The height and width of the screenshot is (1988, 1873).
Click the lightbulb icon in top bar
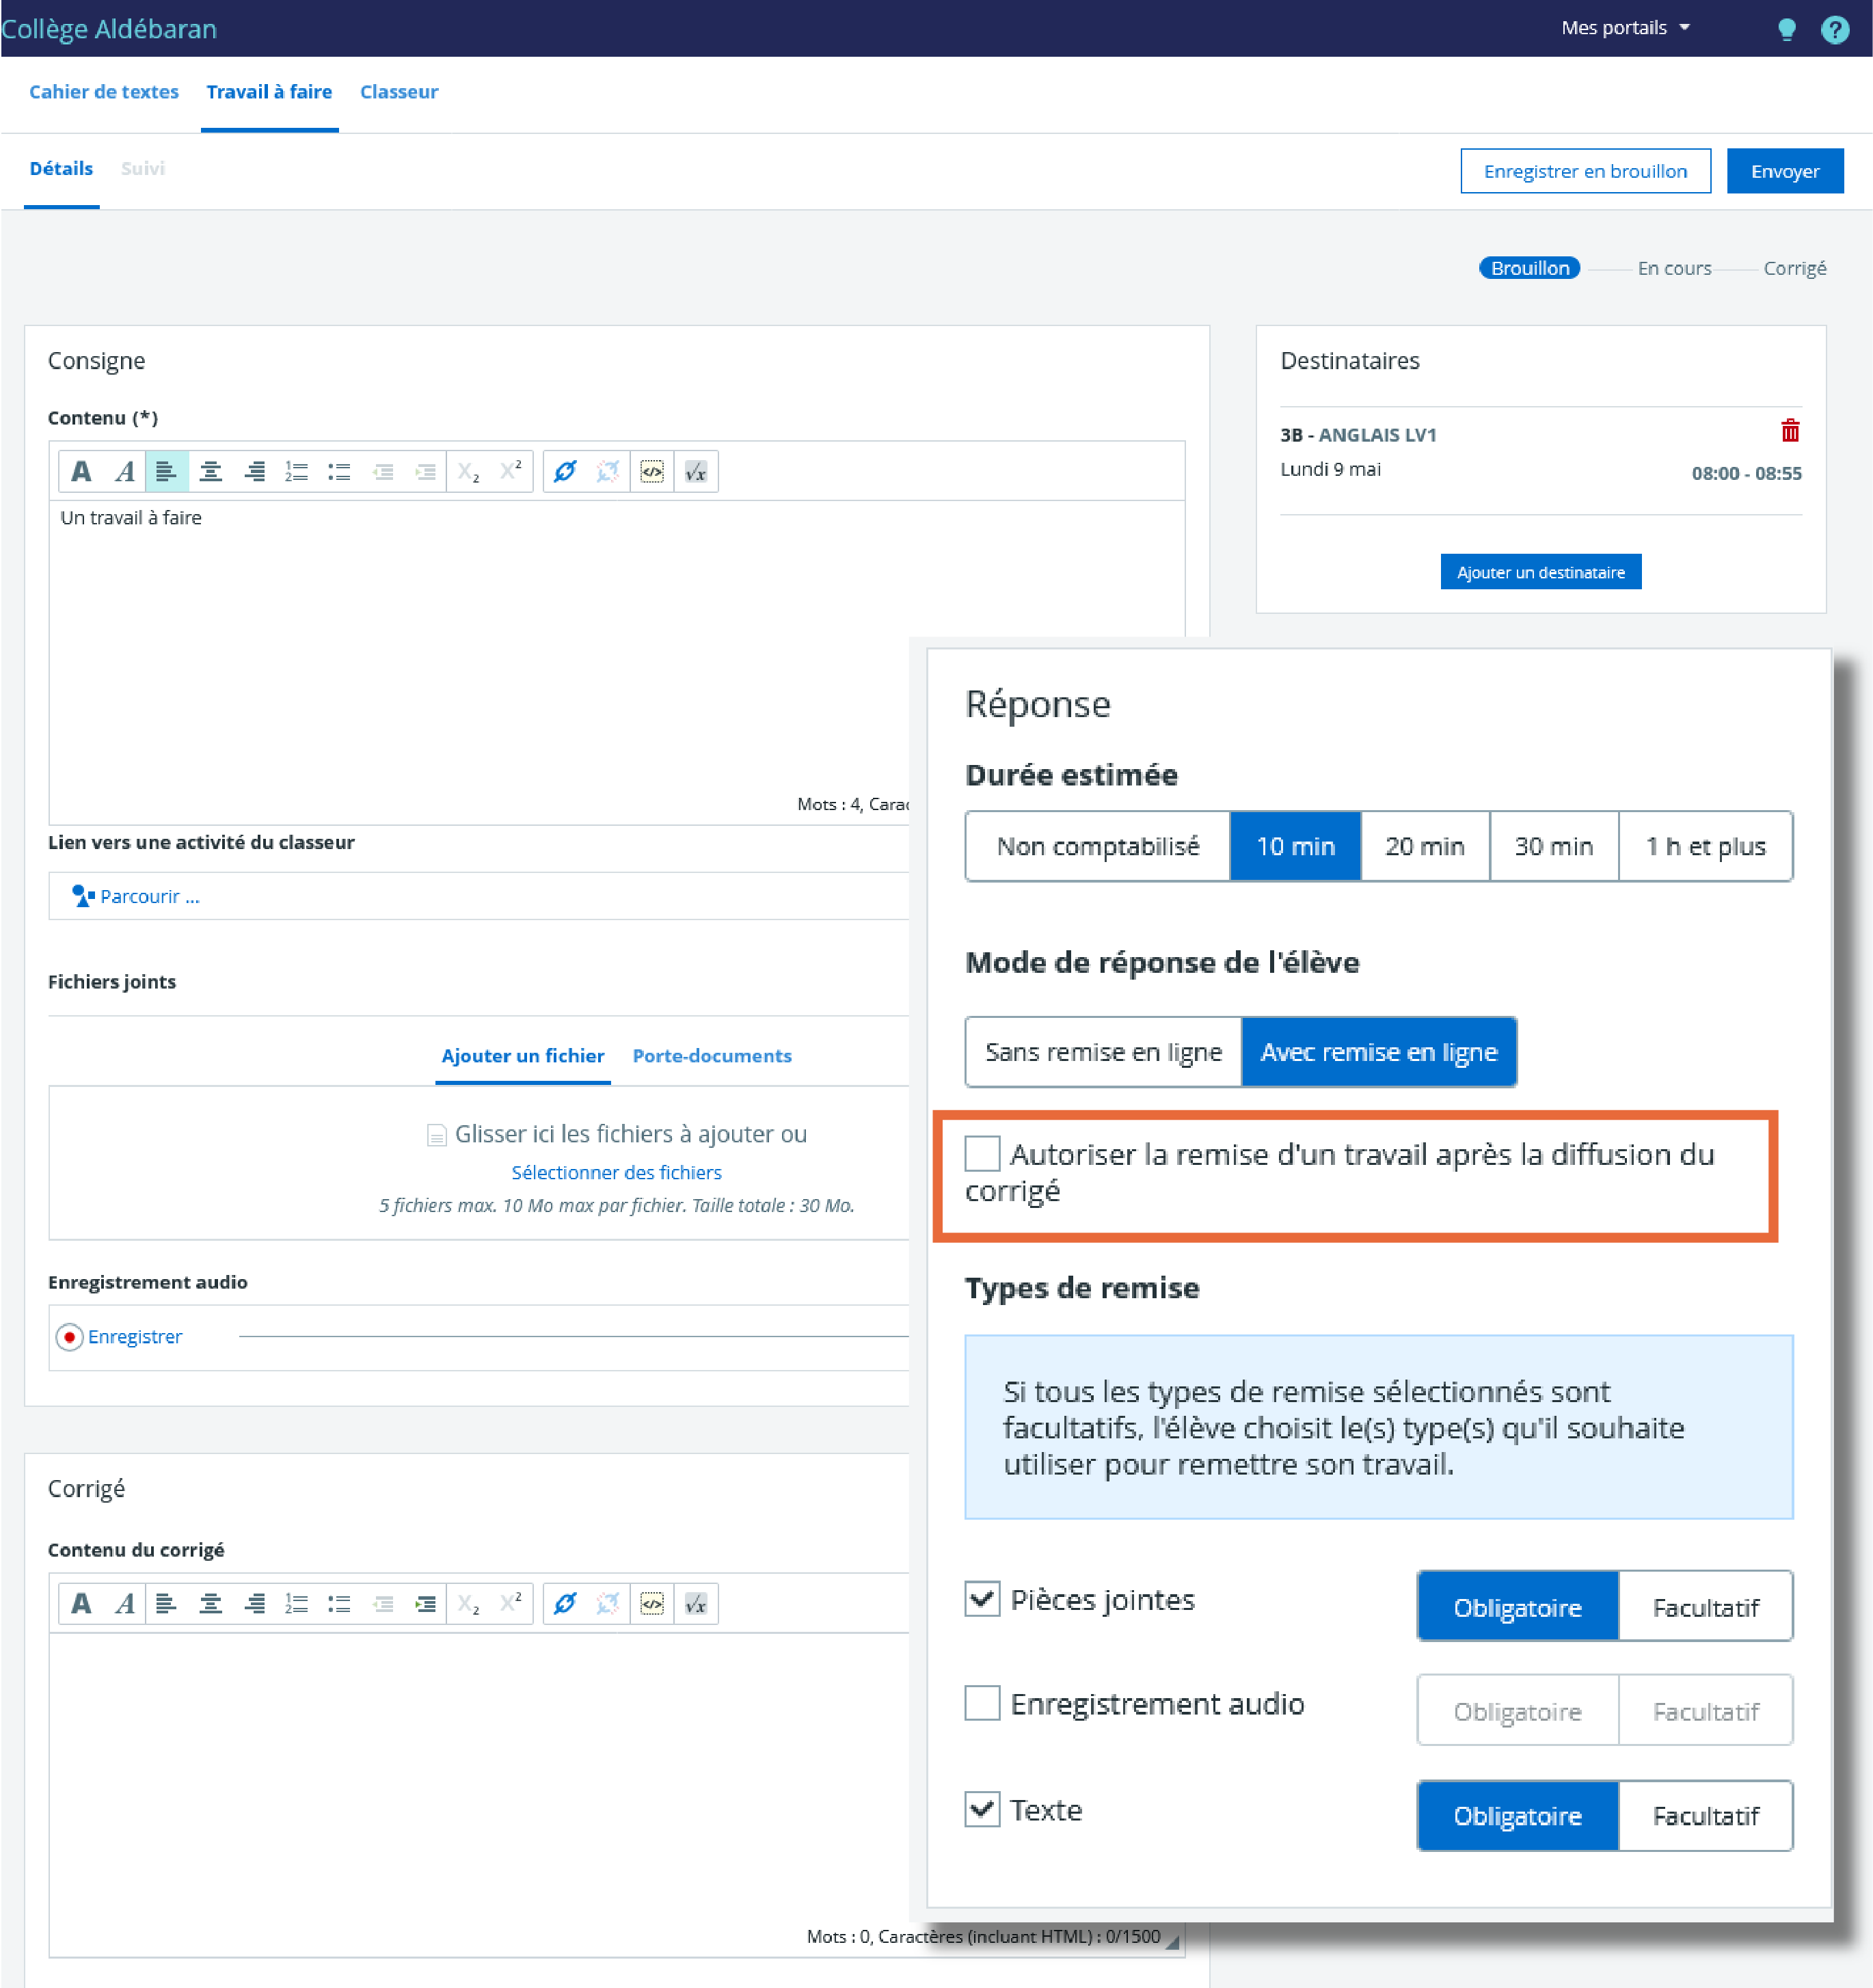(1786, 29)
